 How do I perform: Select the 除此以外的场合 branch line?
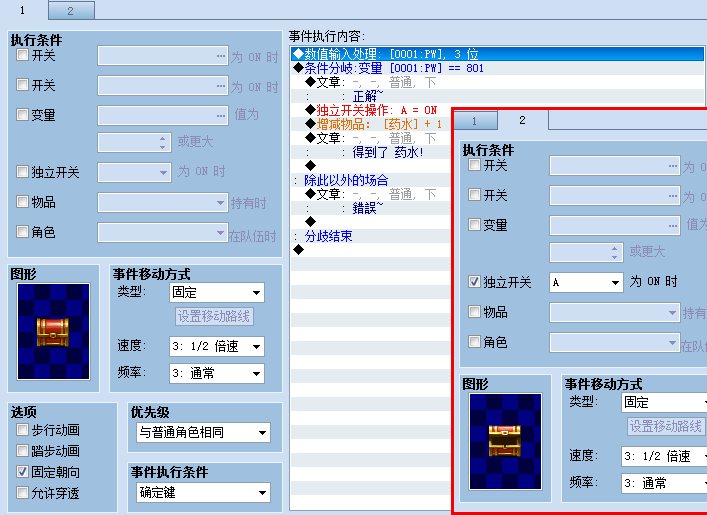click(372, 180)
